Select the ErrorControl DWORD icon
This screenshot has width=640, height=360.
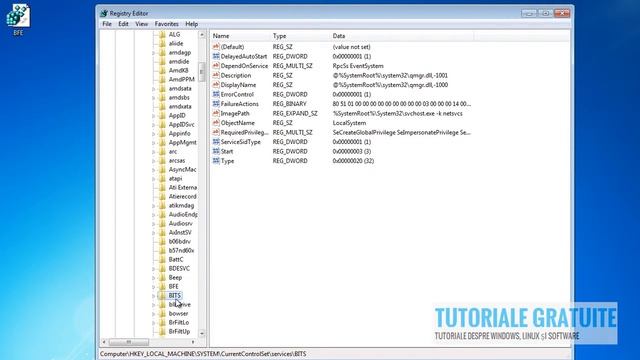[216, 94]
